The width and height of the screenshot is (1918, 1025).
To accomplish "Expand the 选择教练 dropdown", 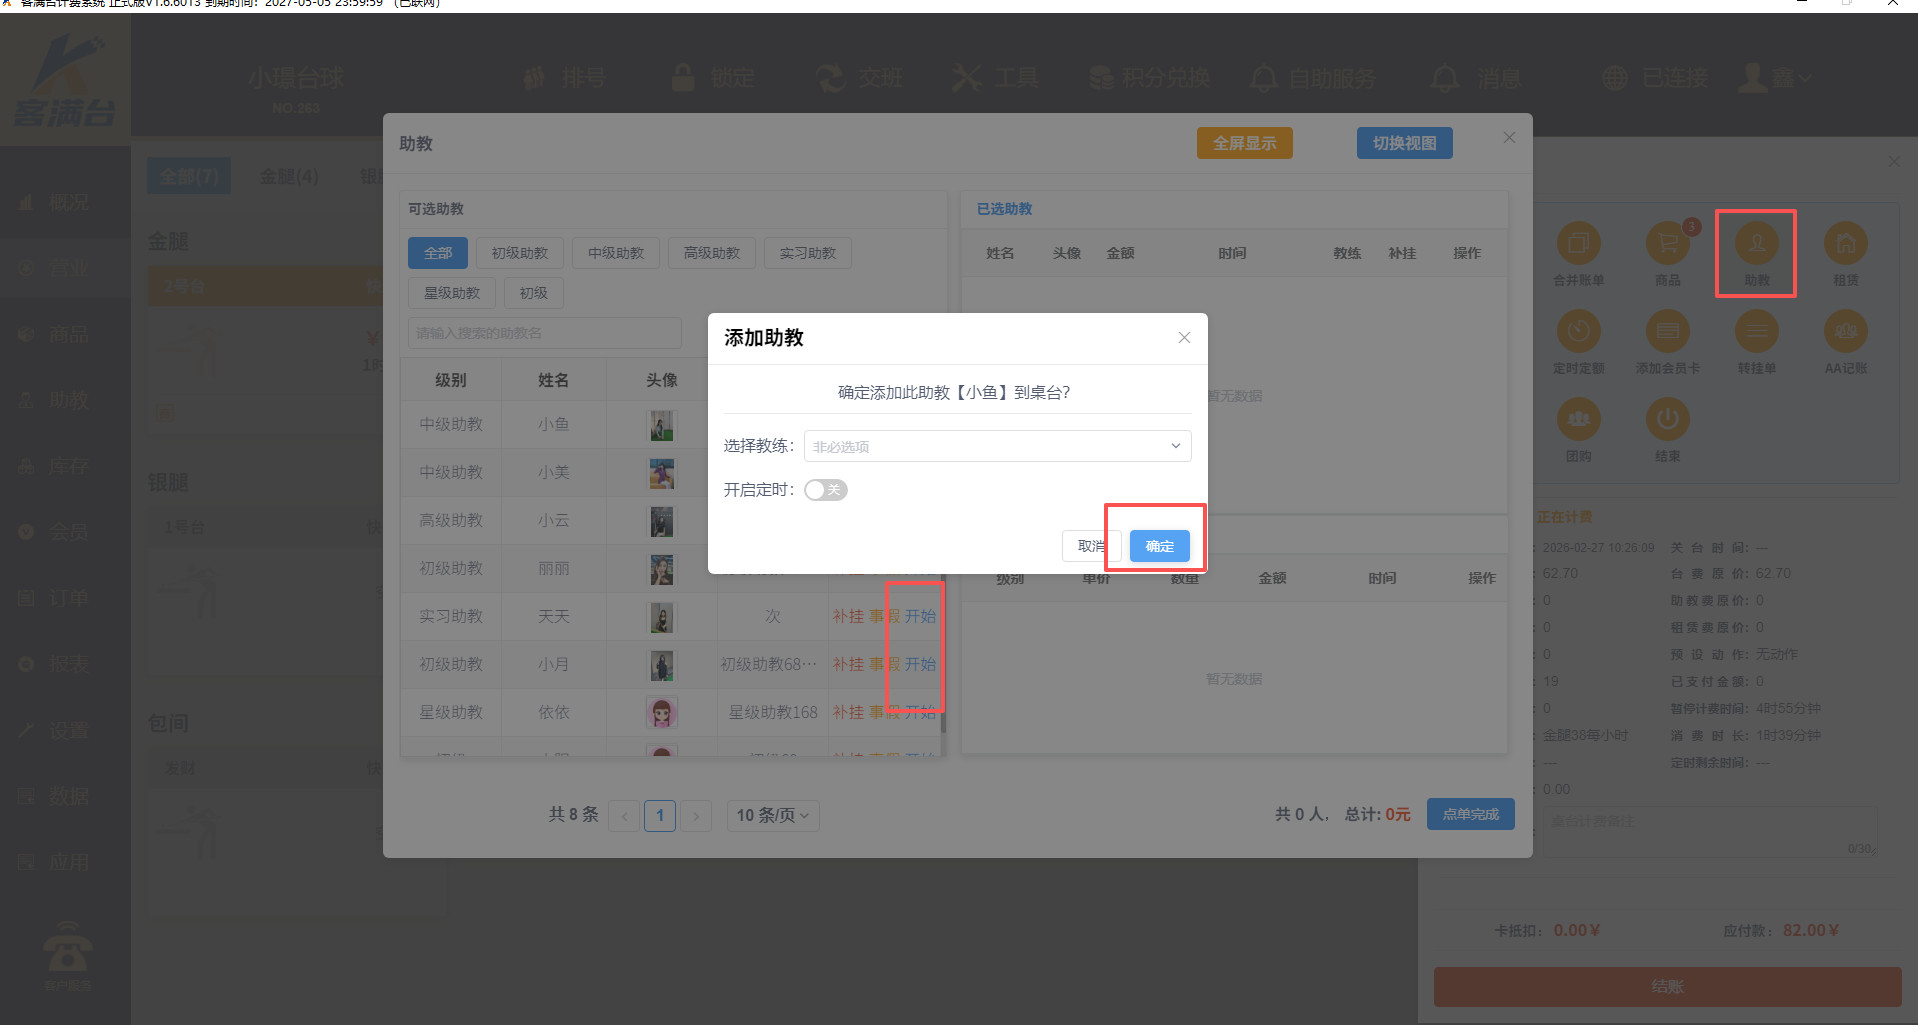I will click(997, 446).
